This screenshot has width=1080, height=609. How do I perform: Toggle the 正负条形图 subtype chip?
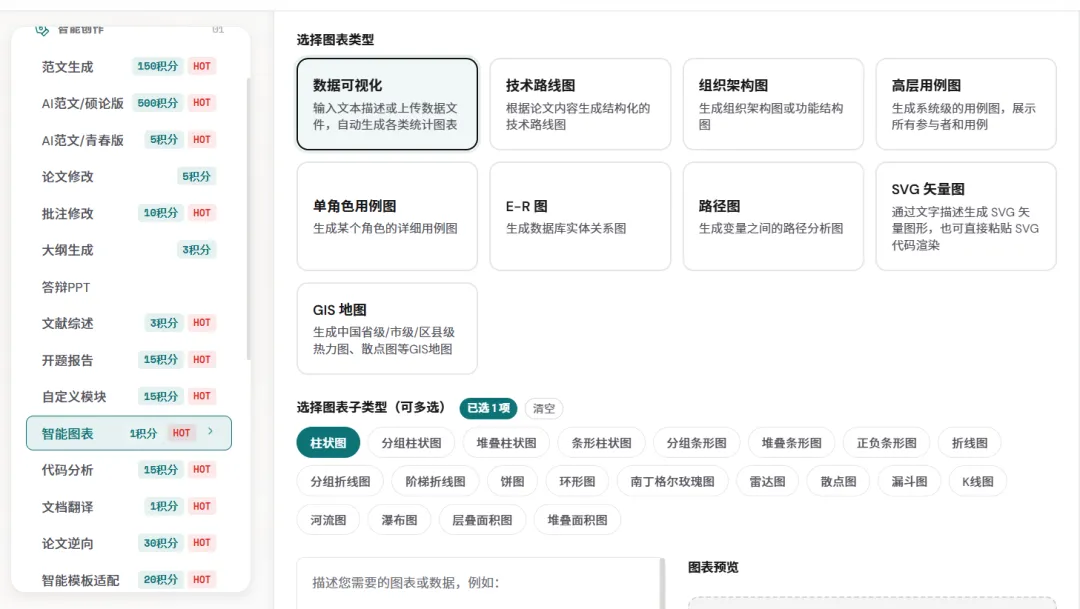point(886,443)
